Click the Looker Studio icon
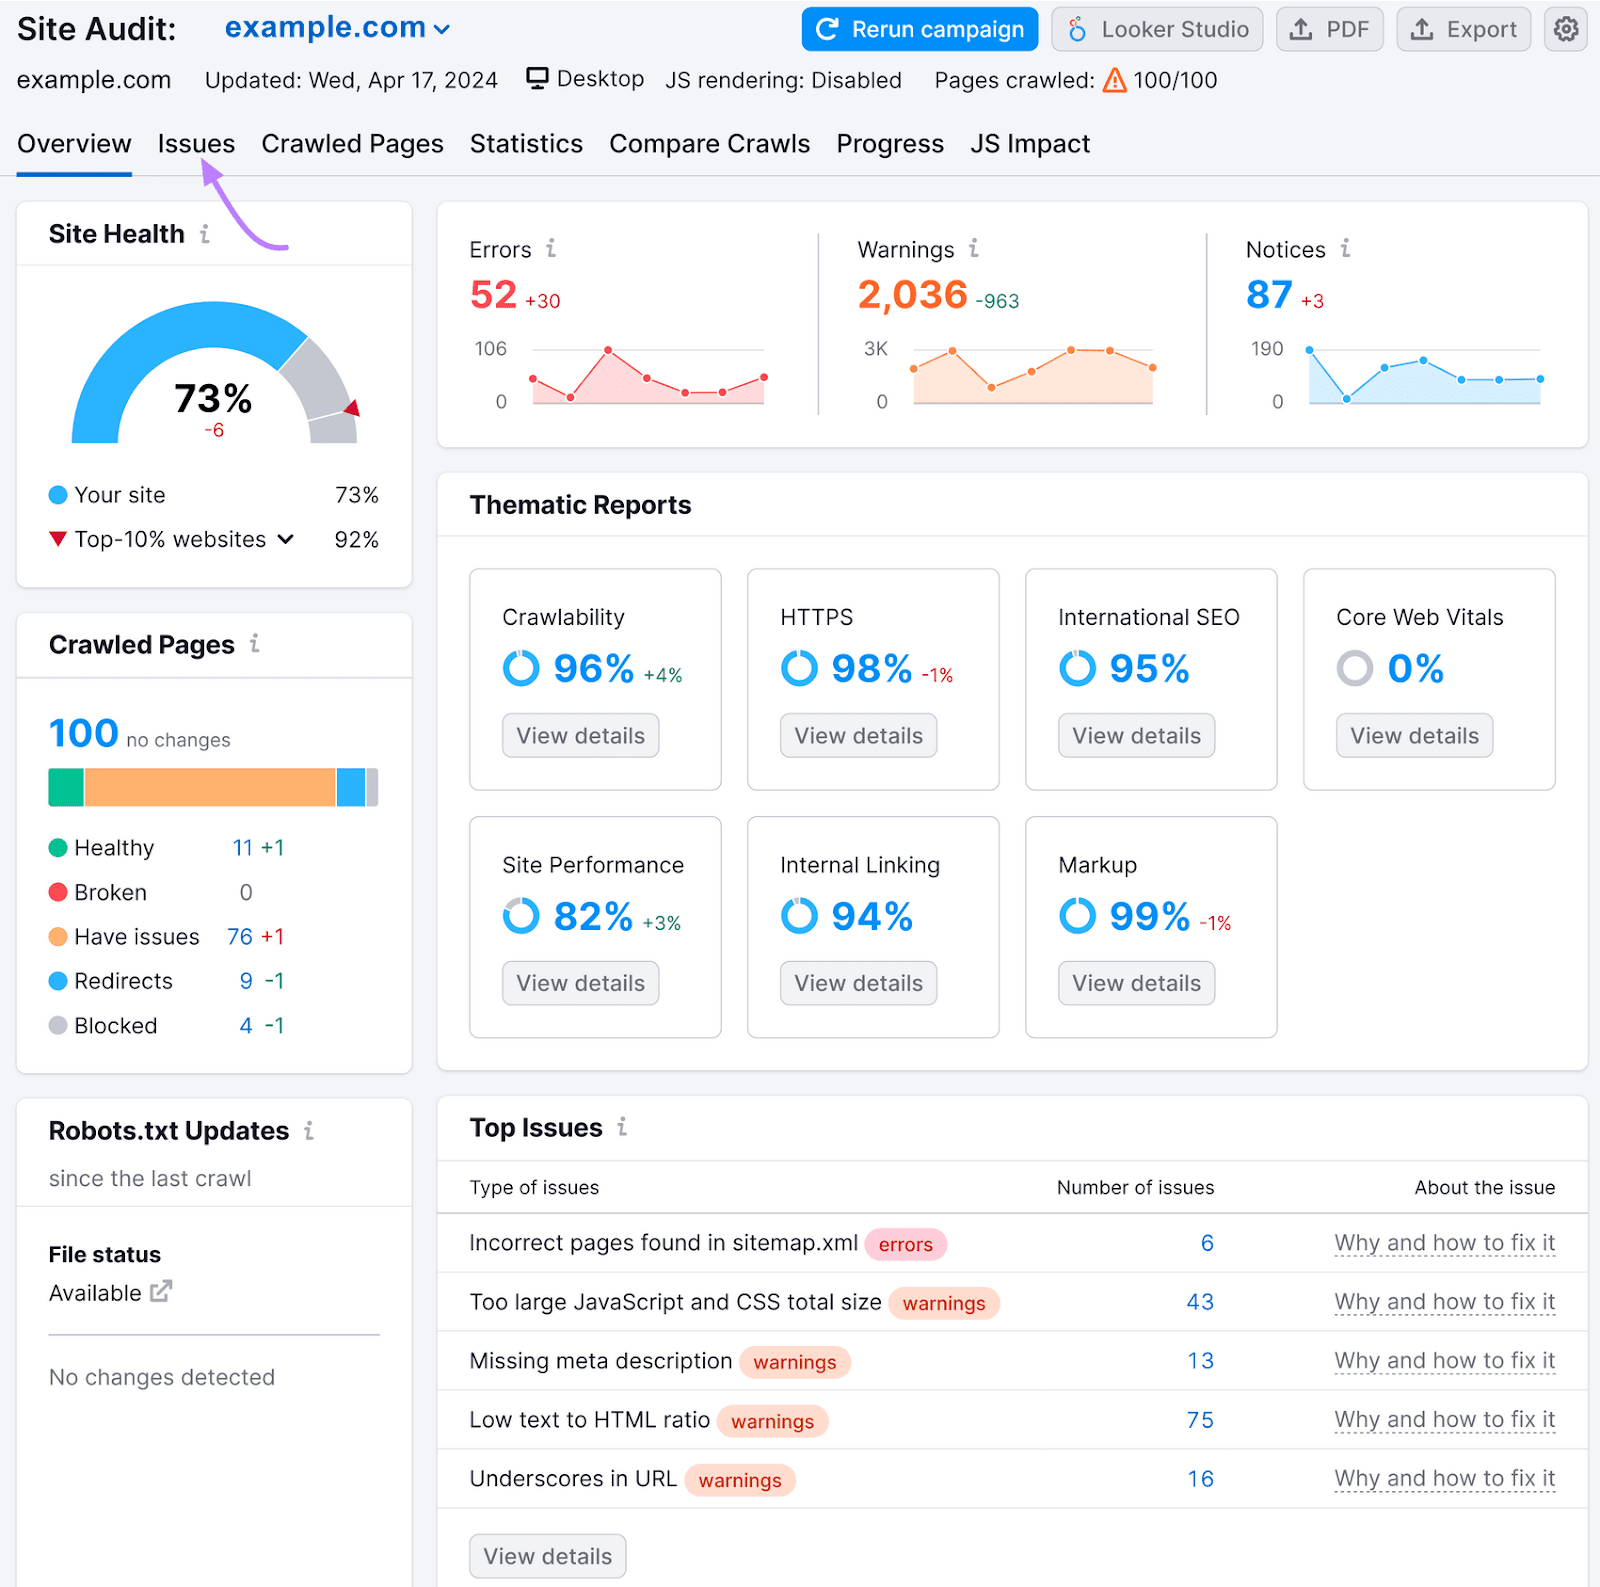This screenshot has width=1600, height=1587. 1077,29
